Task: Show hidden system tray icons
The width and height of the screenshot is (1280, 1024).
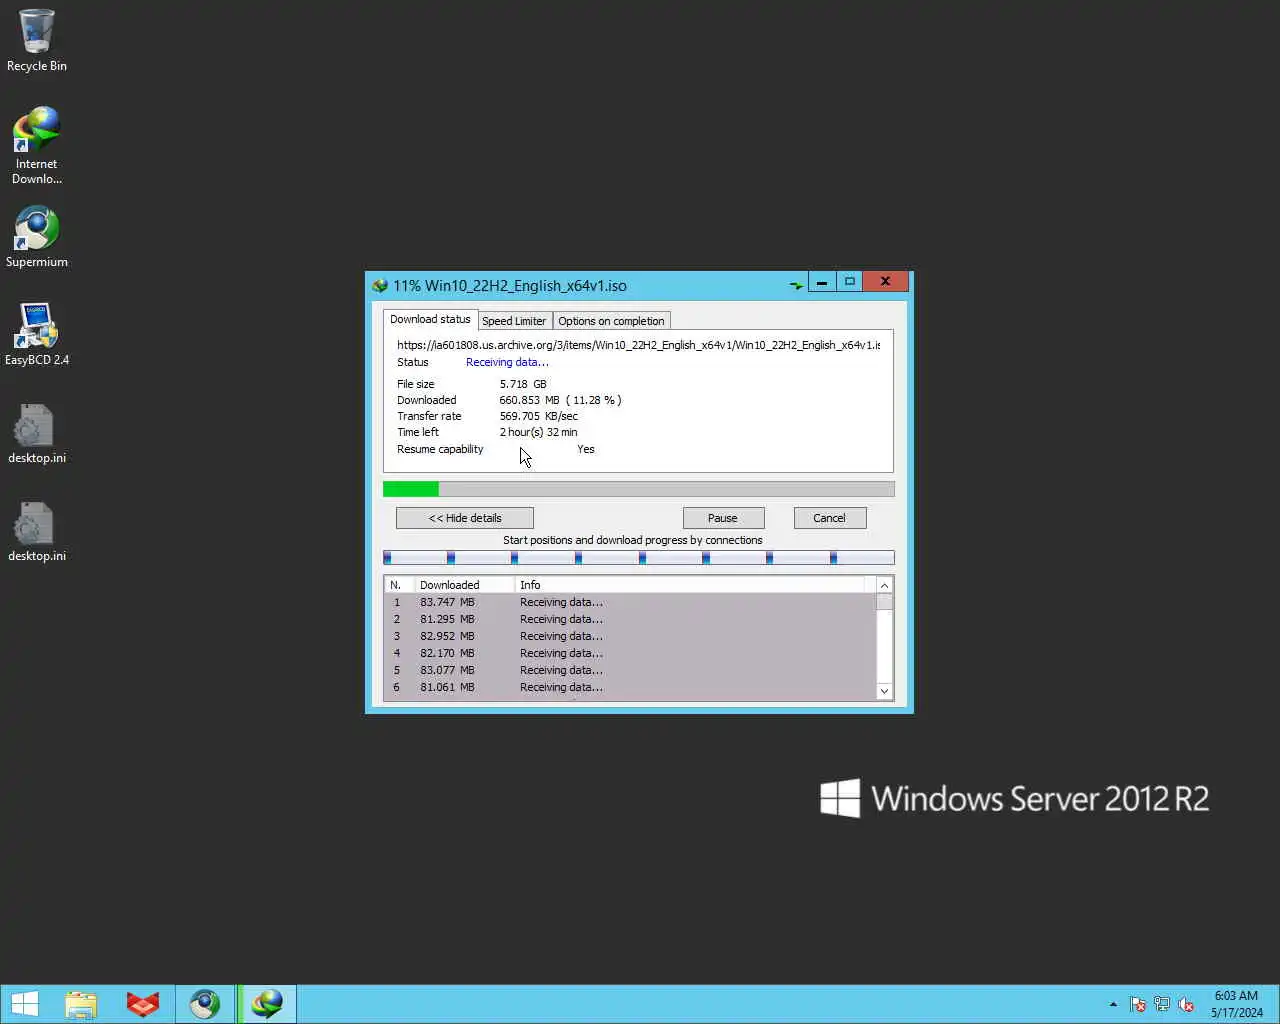Action: (x=1113, y=1004)
